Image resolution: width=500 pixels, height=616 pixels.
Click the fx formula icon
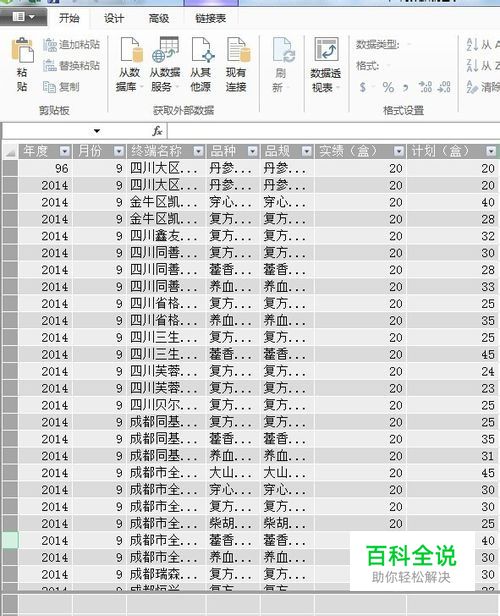point(157,131)
